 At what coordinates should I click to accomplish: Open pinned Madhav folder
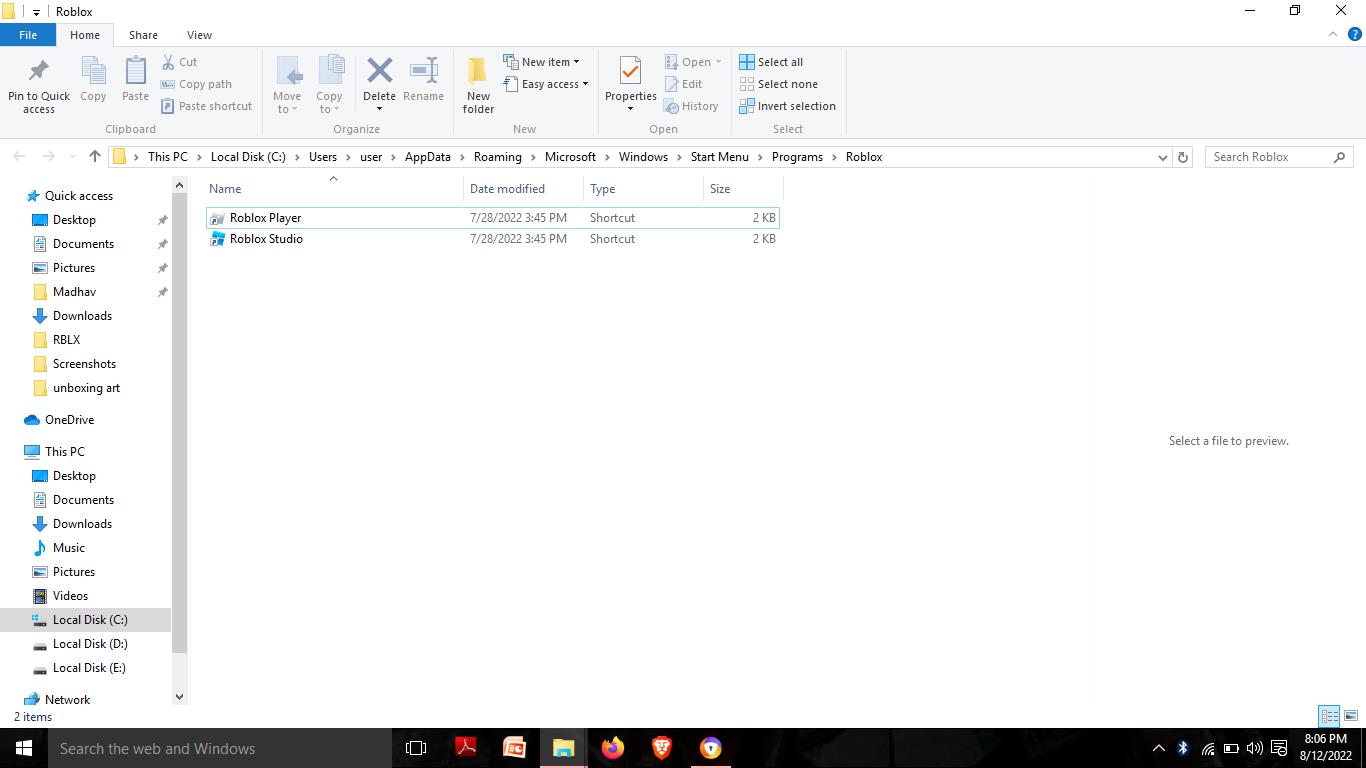point(74,292)
